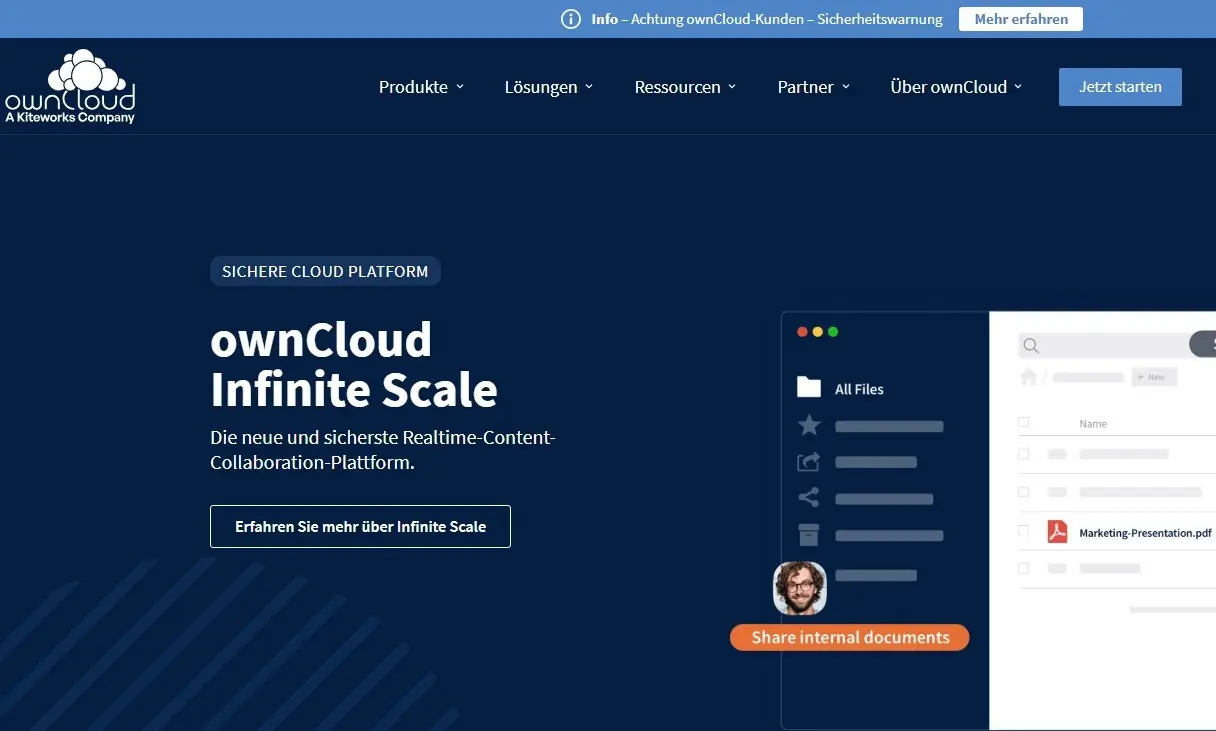This screenshot has width=1216, height=731.
Task: Click the Mehr erfahren security warning button
Action: 1020,18
